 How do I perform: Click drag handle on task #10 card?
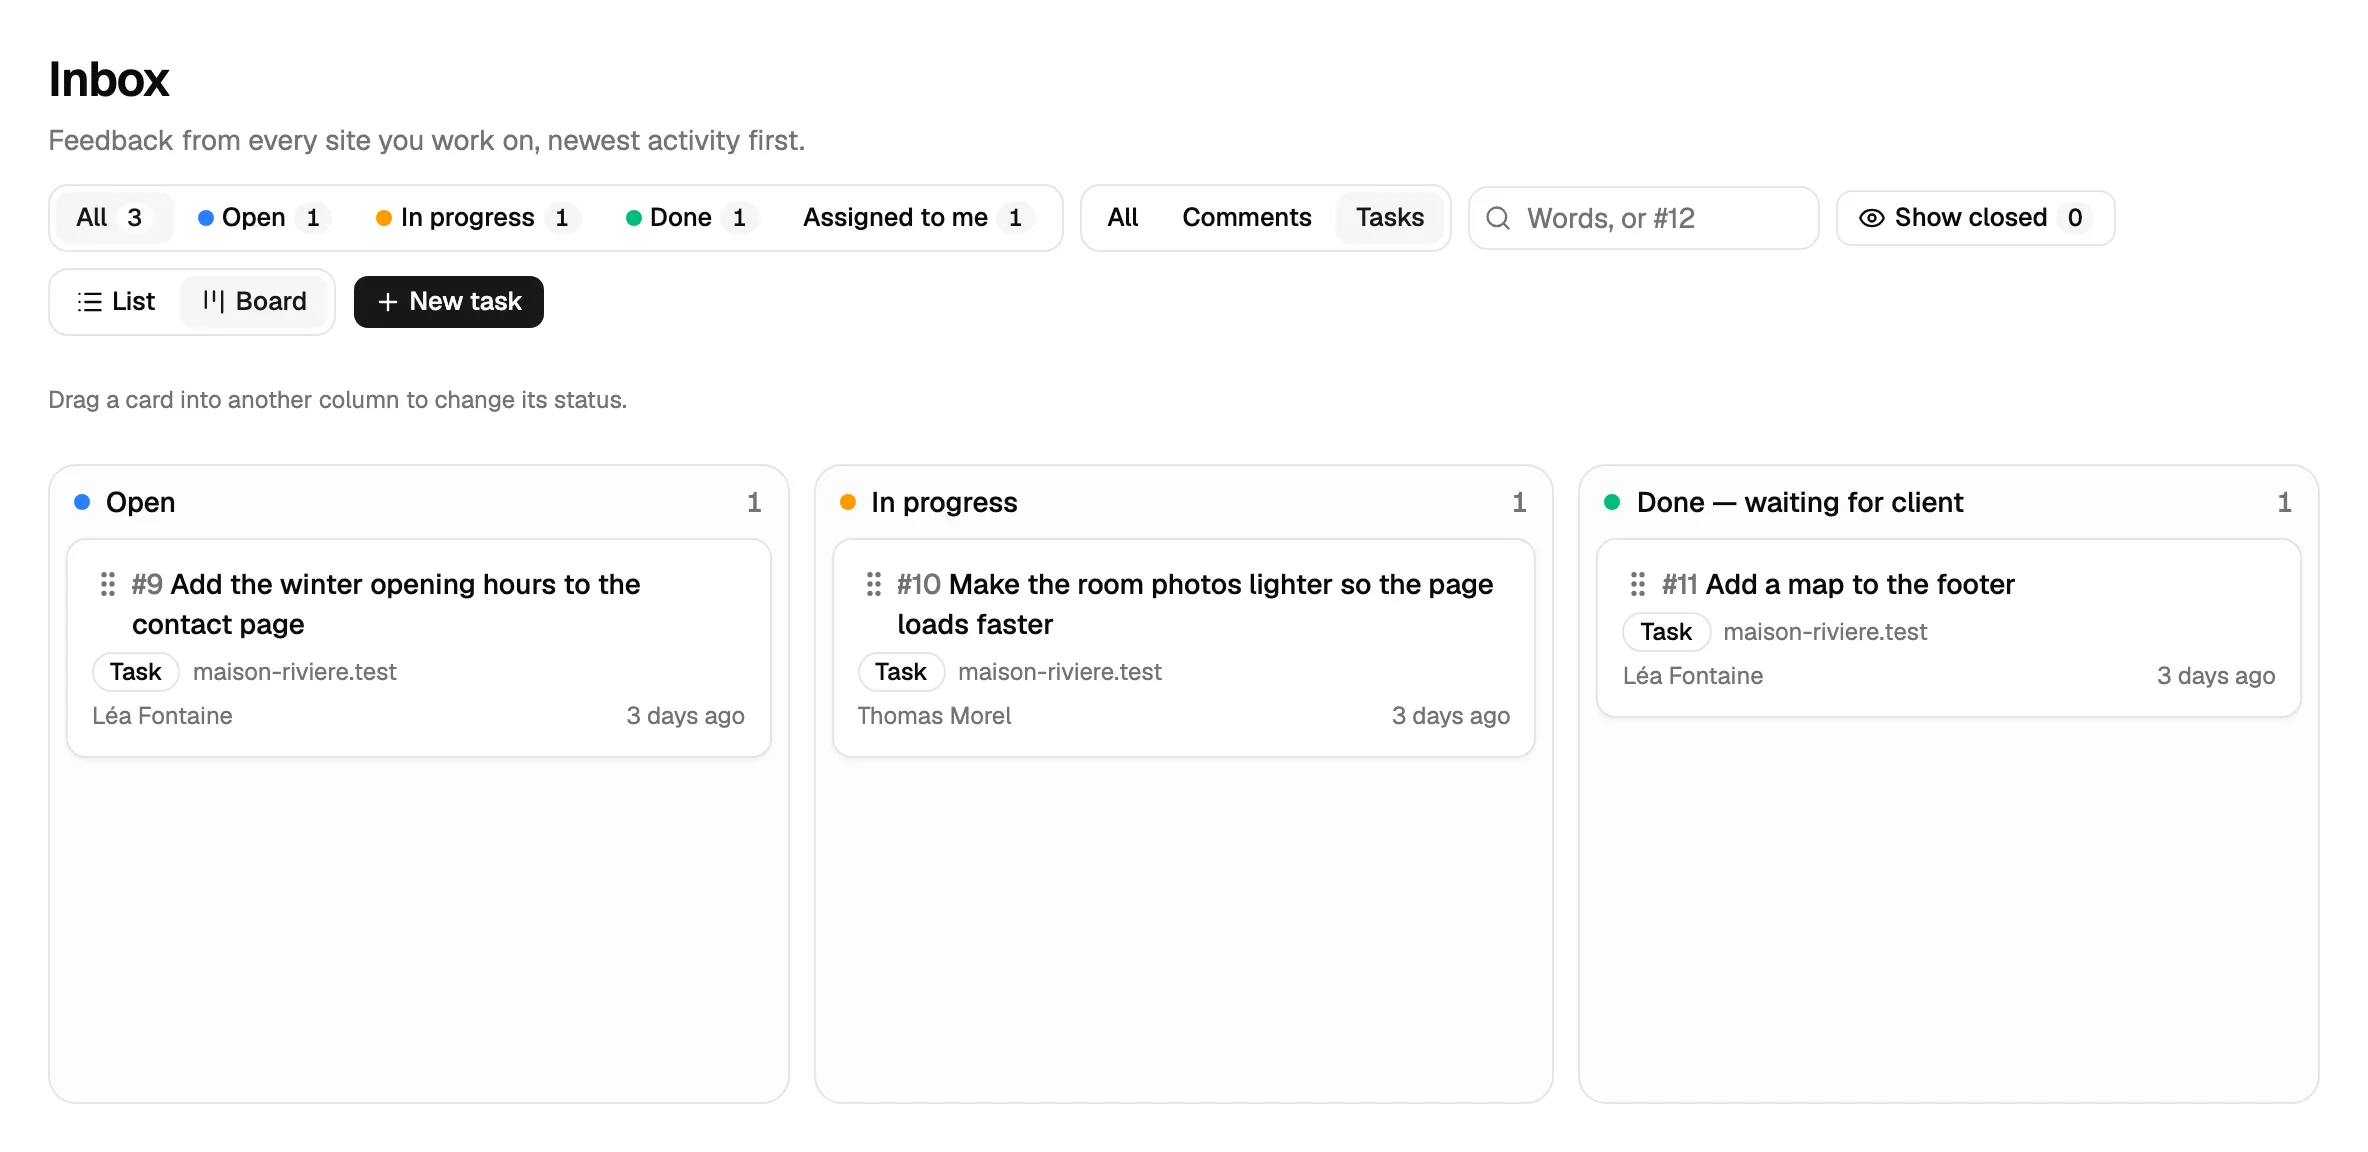(x=873, y=584)
